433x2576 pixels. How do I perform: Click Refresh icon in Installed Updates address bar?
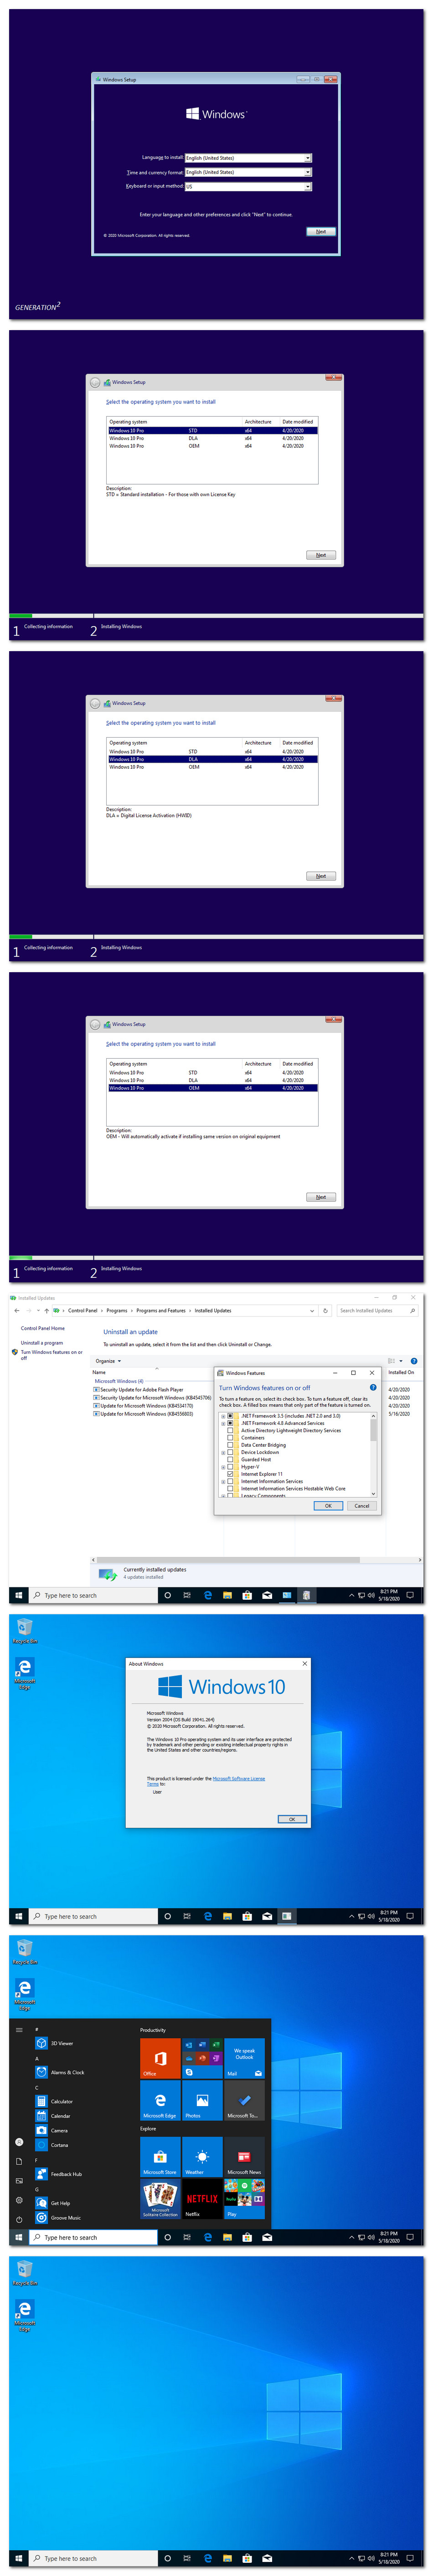pos(325,1310)
